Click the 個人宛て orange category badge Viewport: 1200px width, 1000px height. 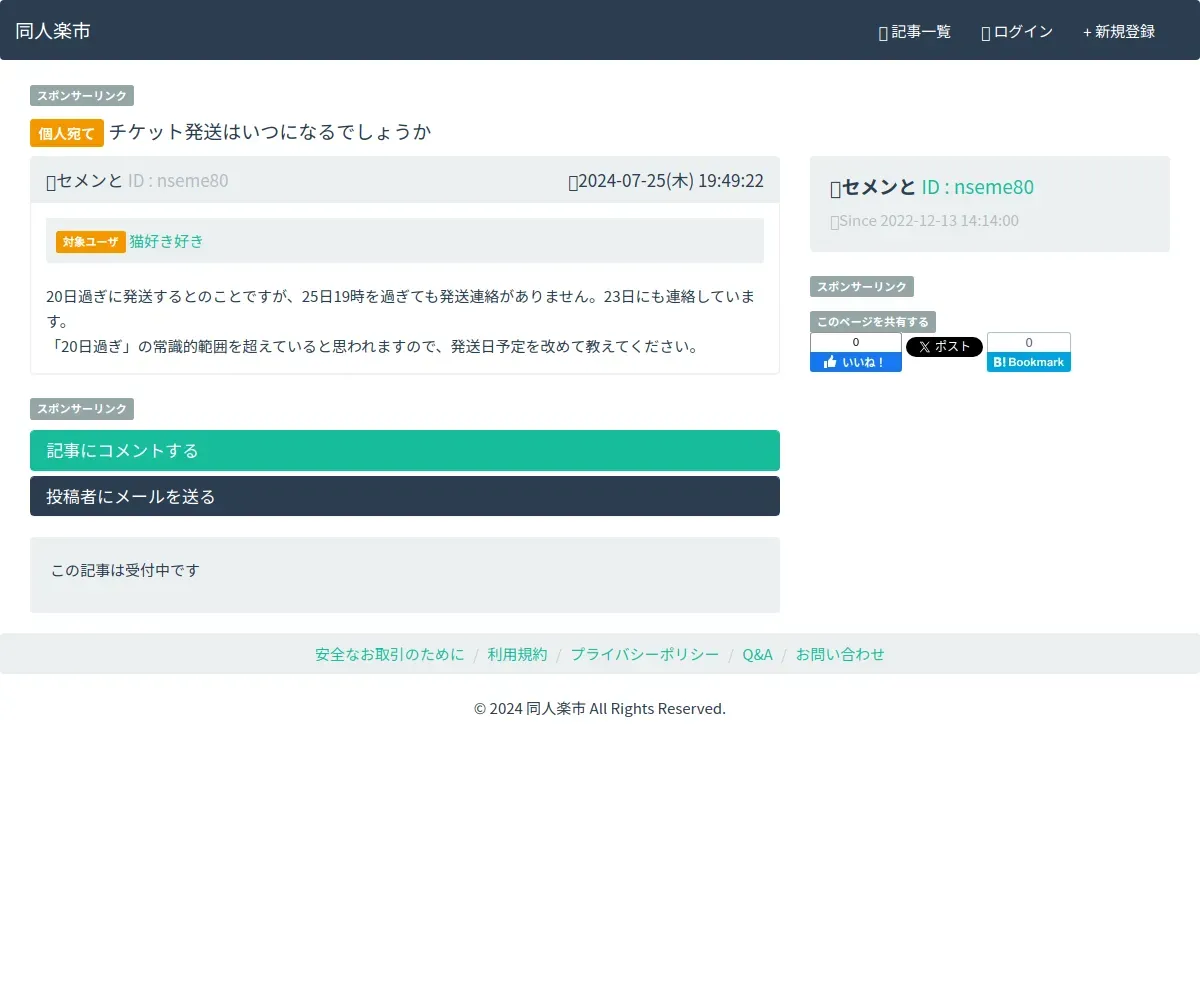pos(67,133)
